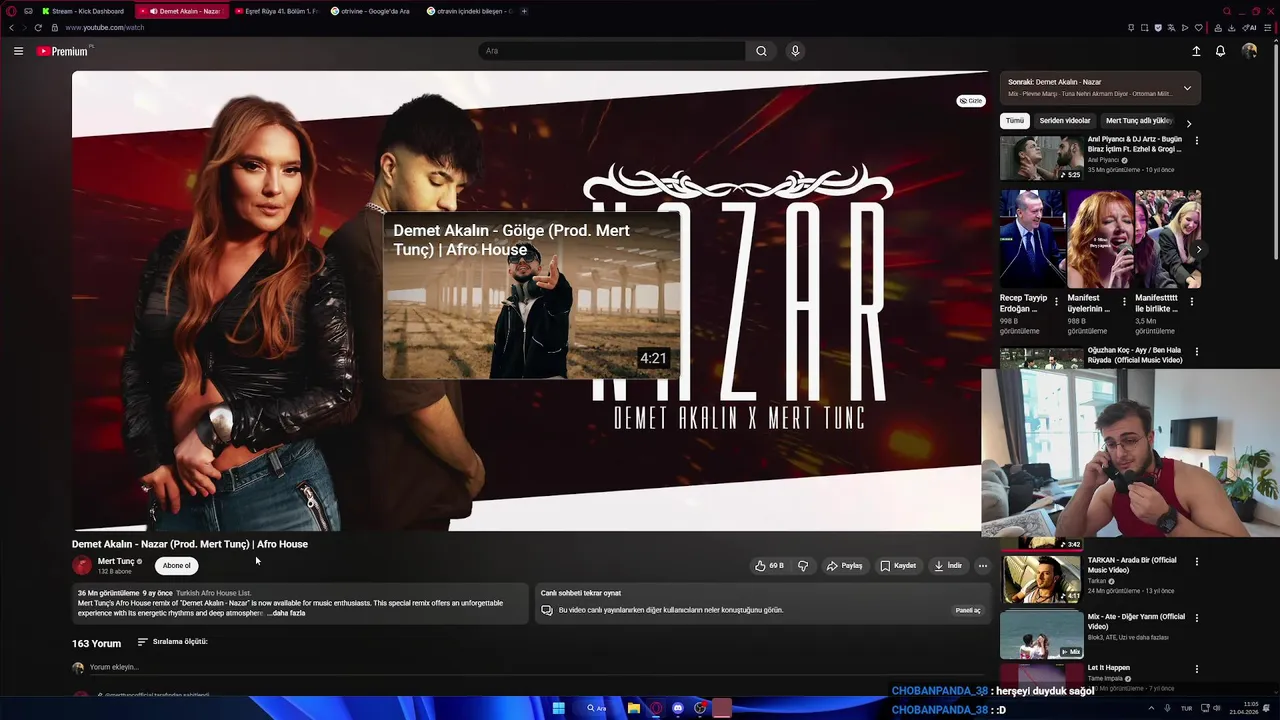Open options for Recep Tayyip short
Screen dimensions: 1280x720
pyautogui.click(x=1057, y=302)
